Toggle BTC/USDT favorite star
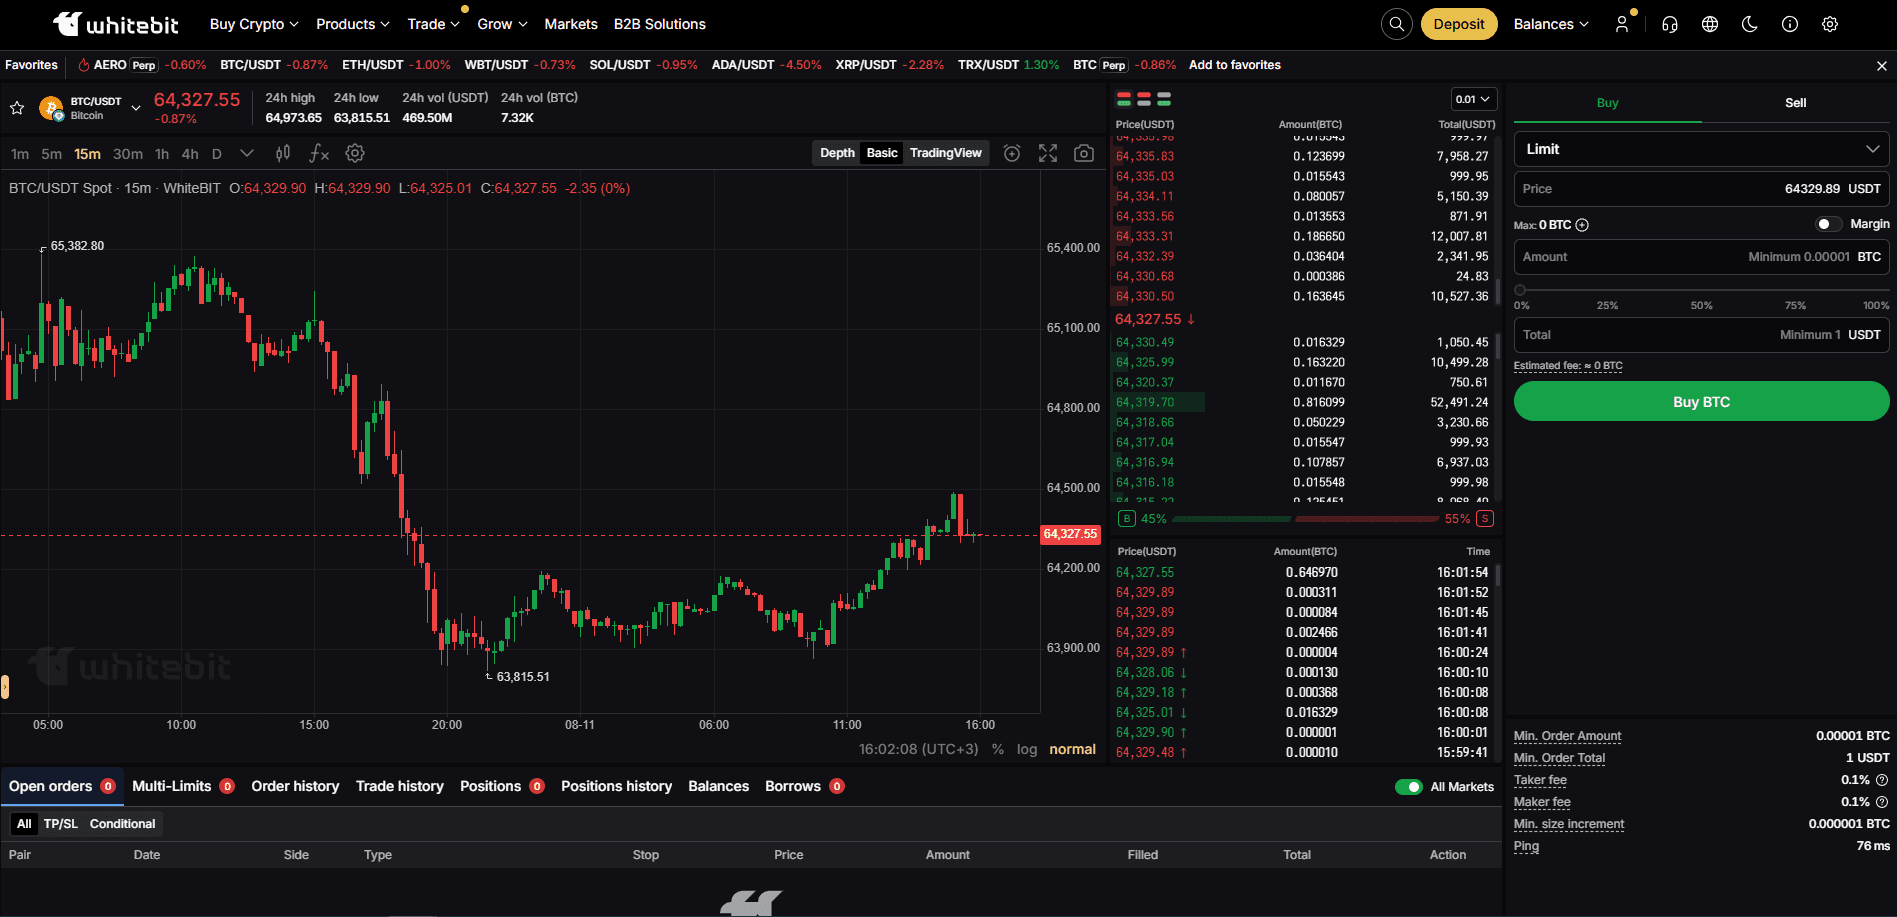1897x917 pixels. [x=17, y=108]
